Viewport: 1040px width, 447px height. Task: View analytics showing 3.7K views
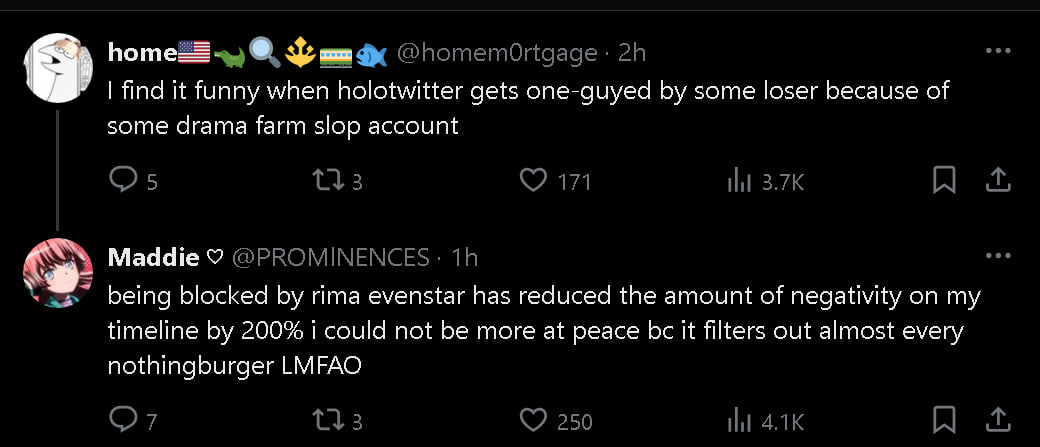click(x=739, y=181)
